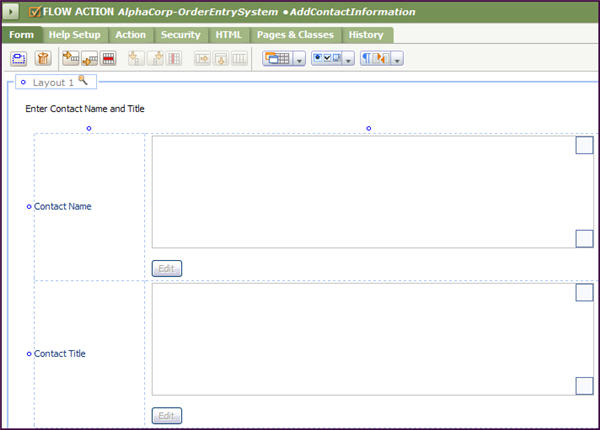The height and width of the screenshot is (430, 600).
Task: Open the Help Setup tab
Action: [75, 35]
